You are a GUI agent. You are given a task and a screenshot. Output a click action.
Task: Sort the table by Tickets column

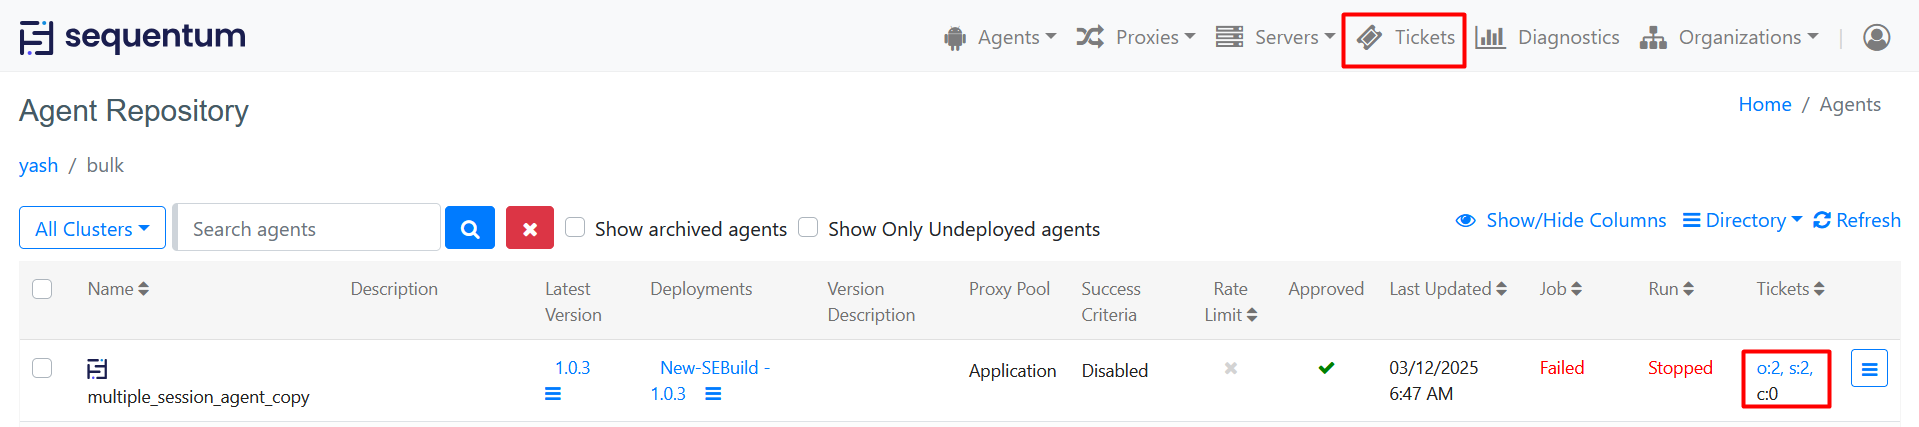coord(1790,289)
